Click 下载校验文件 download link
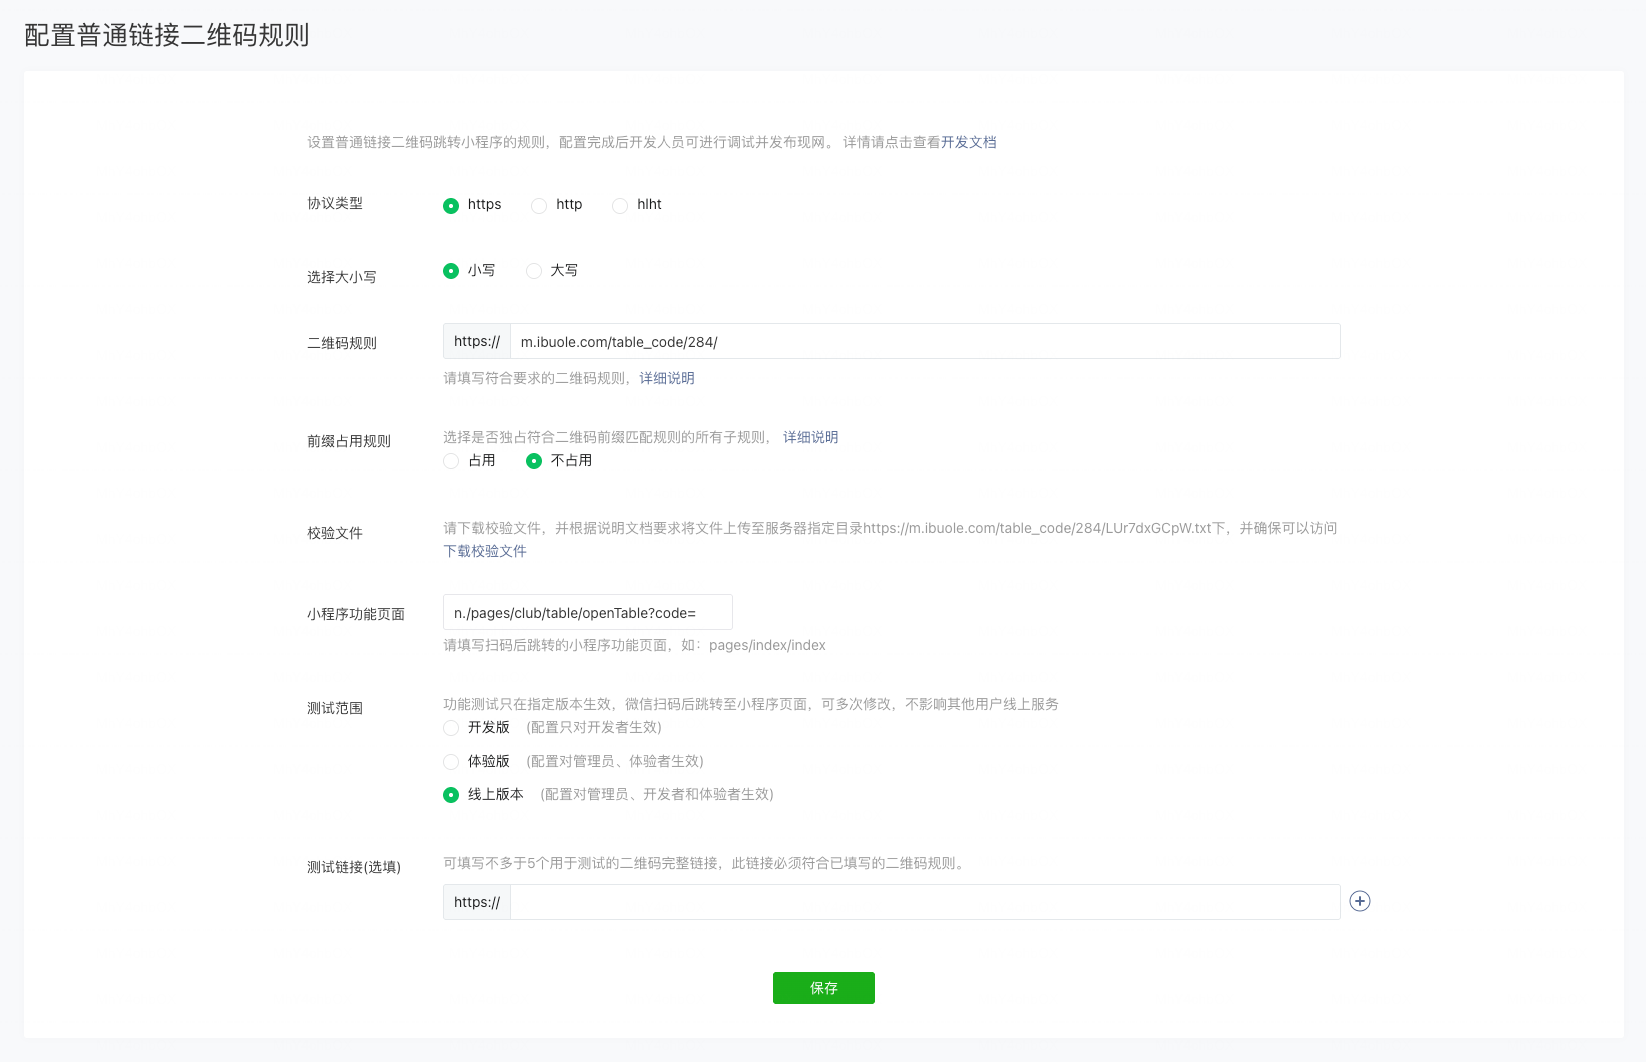1646x1062 pixels. click(485, 551)
